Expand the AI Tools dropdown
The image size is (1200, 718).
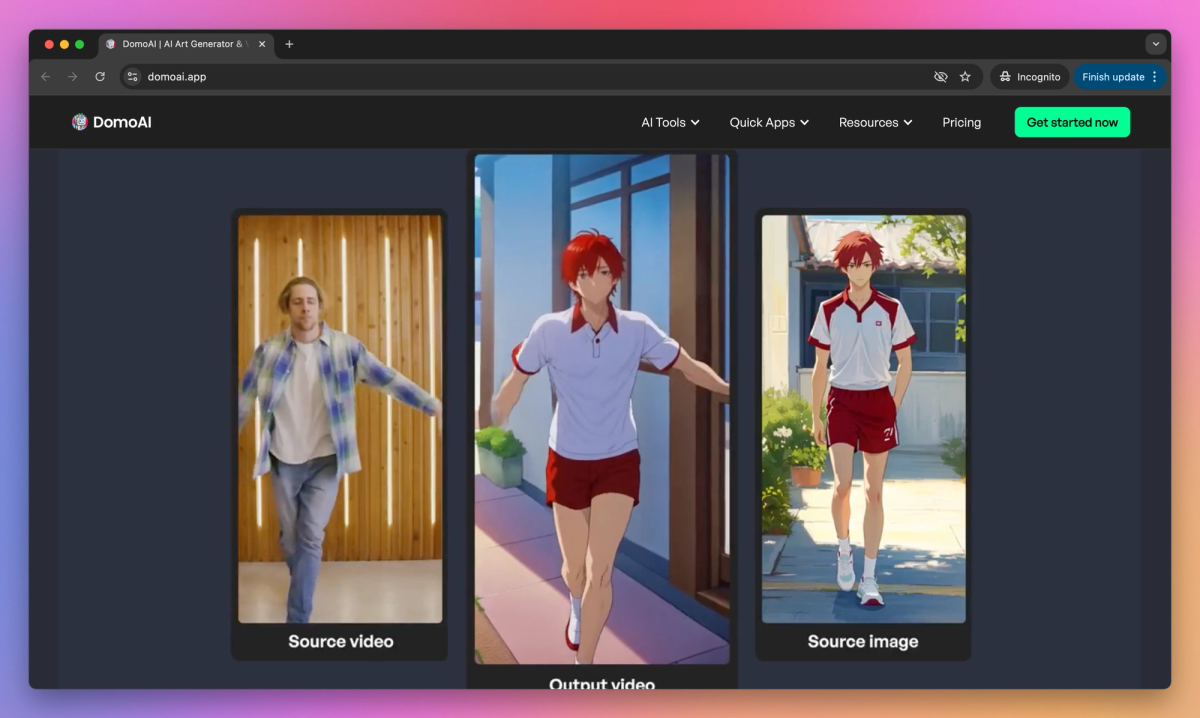pyautogui.click(x=670, y=122)
